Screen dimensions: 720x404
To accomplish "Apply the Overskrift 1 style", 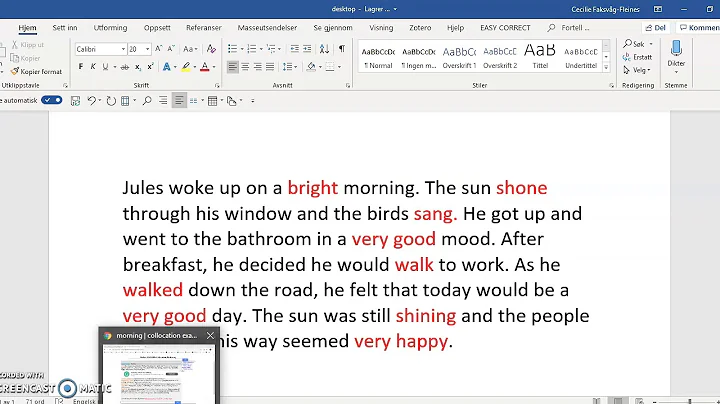I will [x=459, y=57].
